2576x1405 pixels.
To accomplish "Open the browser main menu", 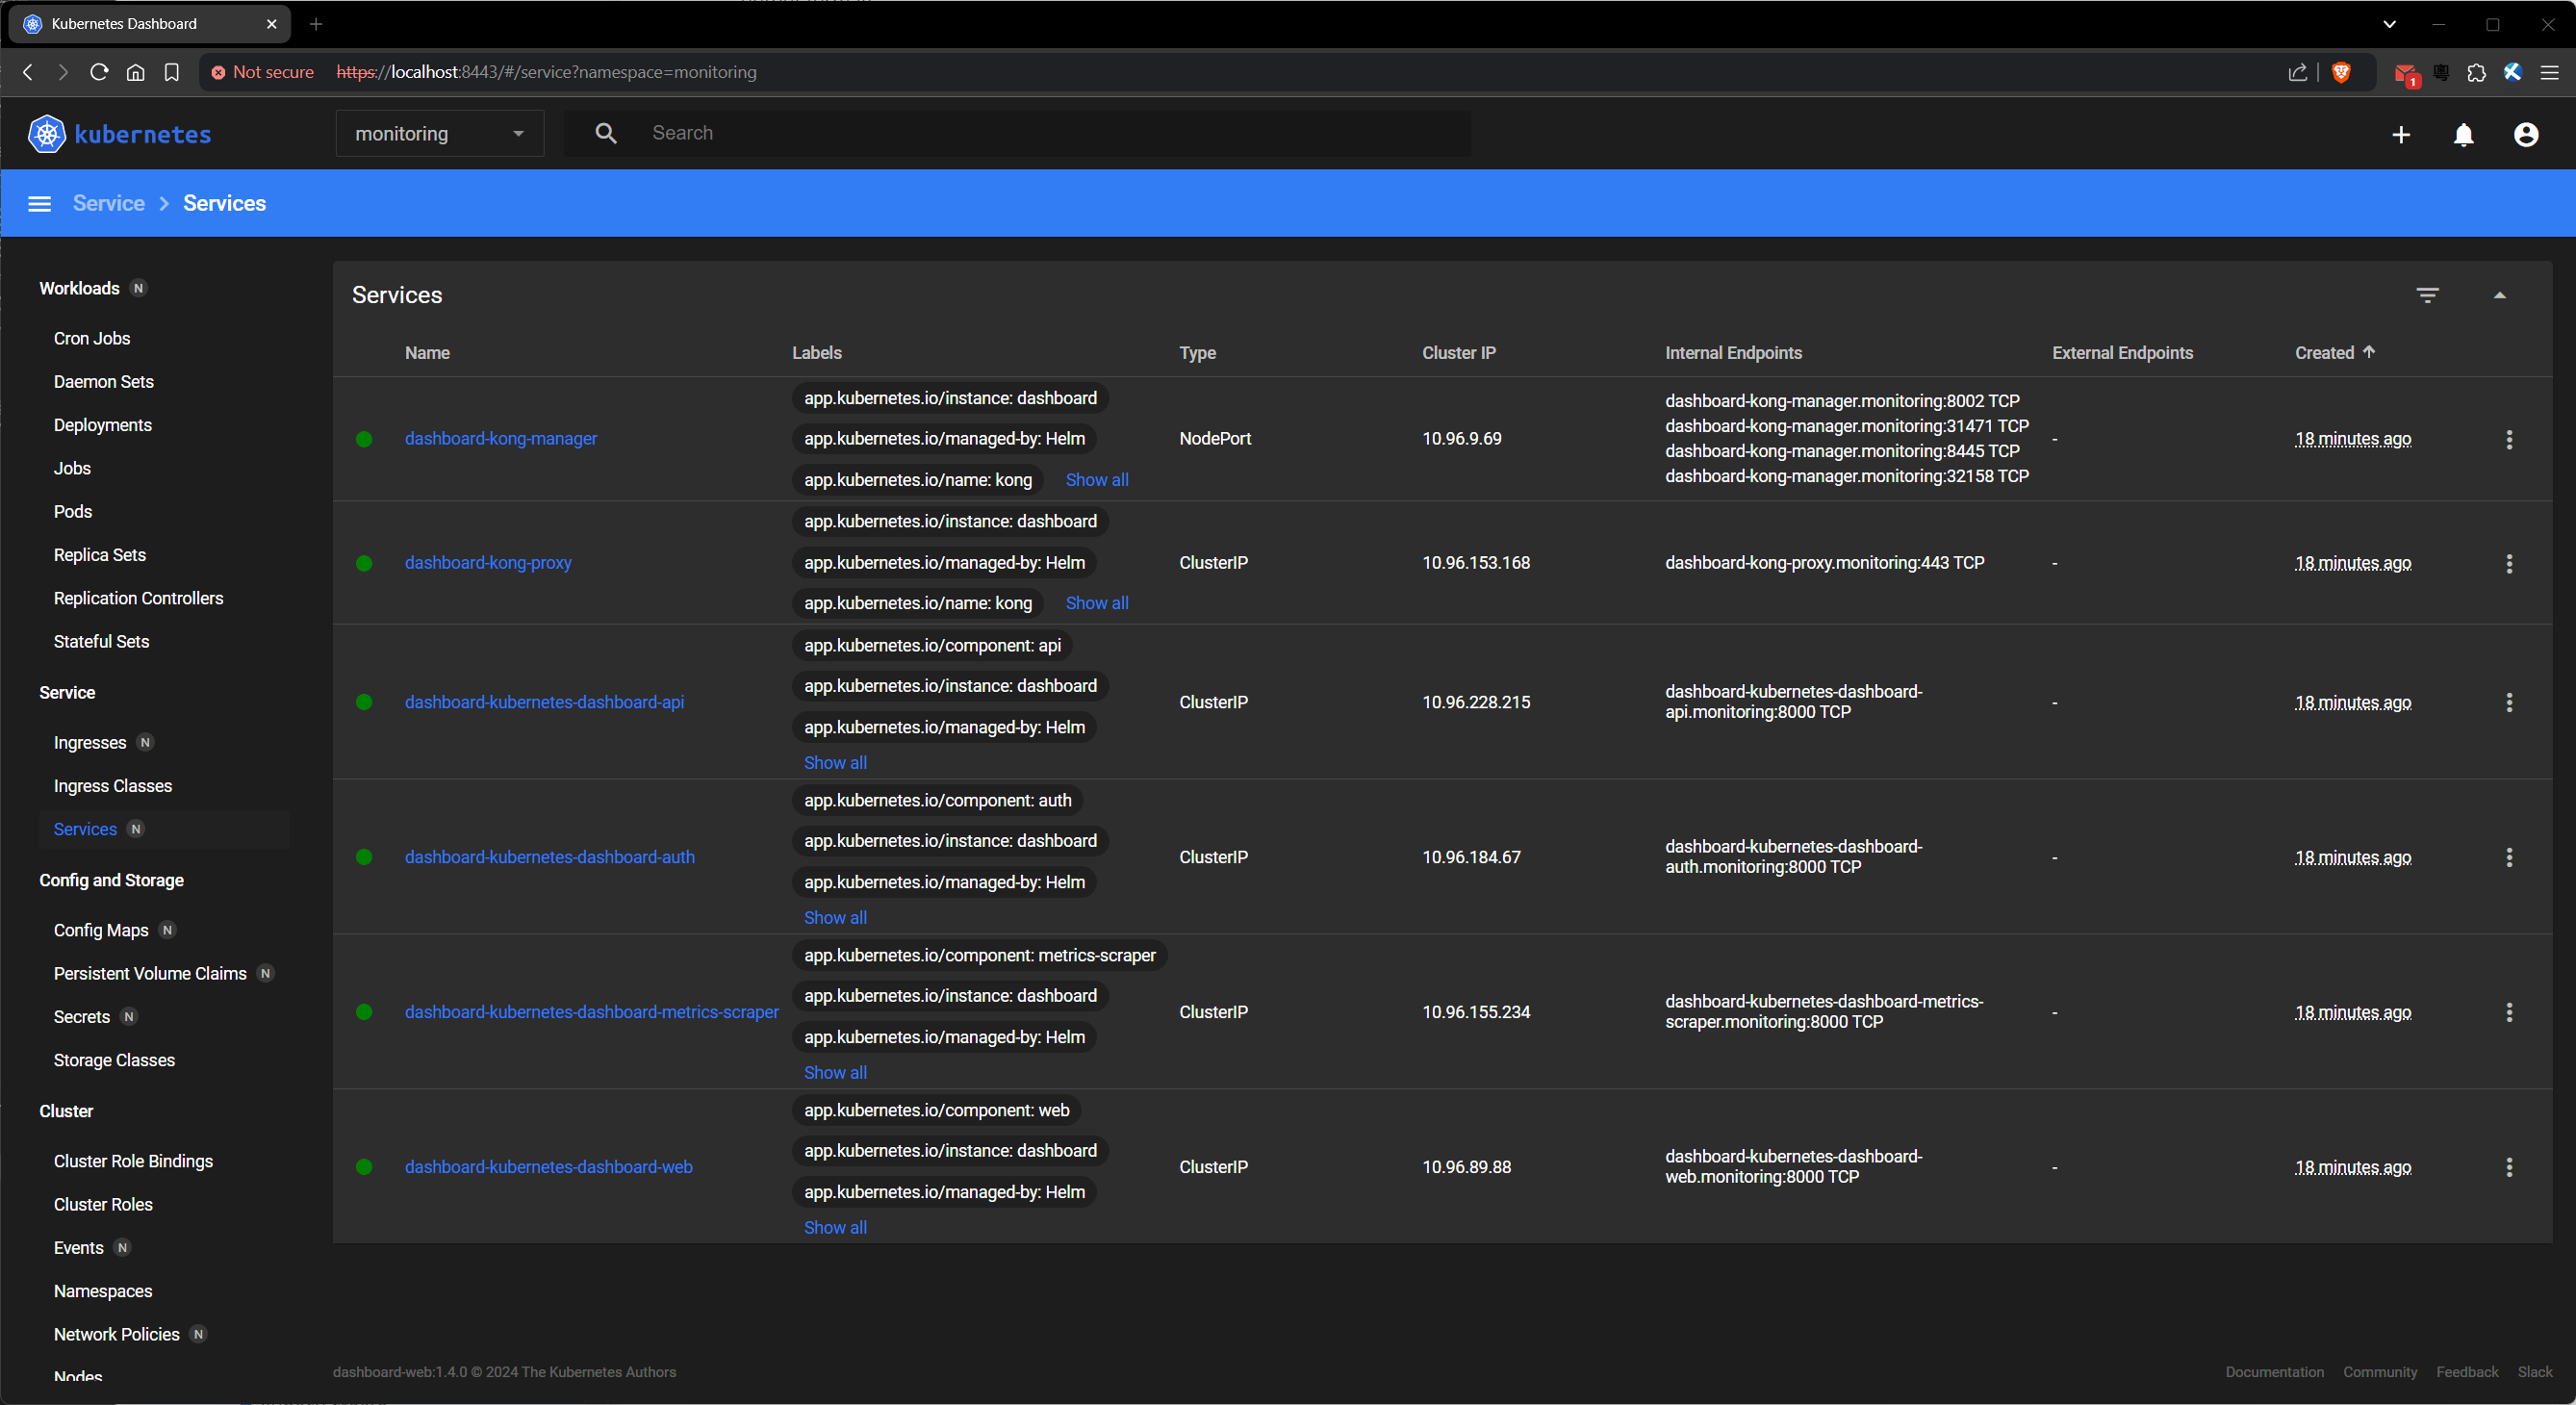I will (2549, 72).
